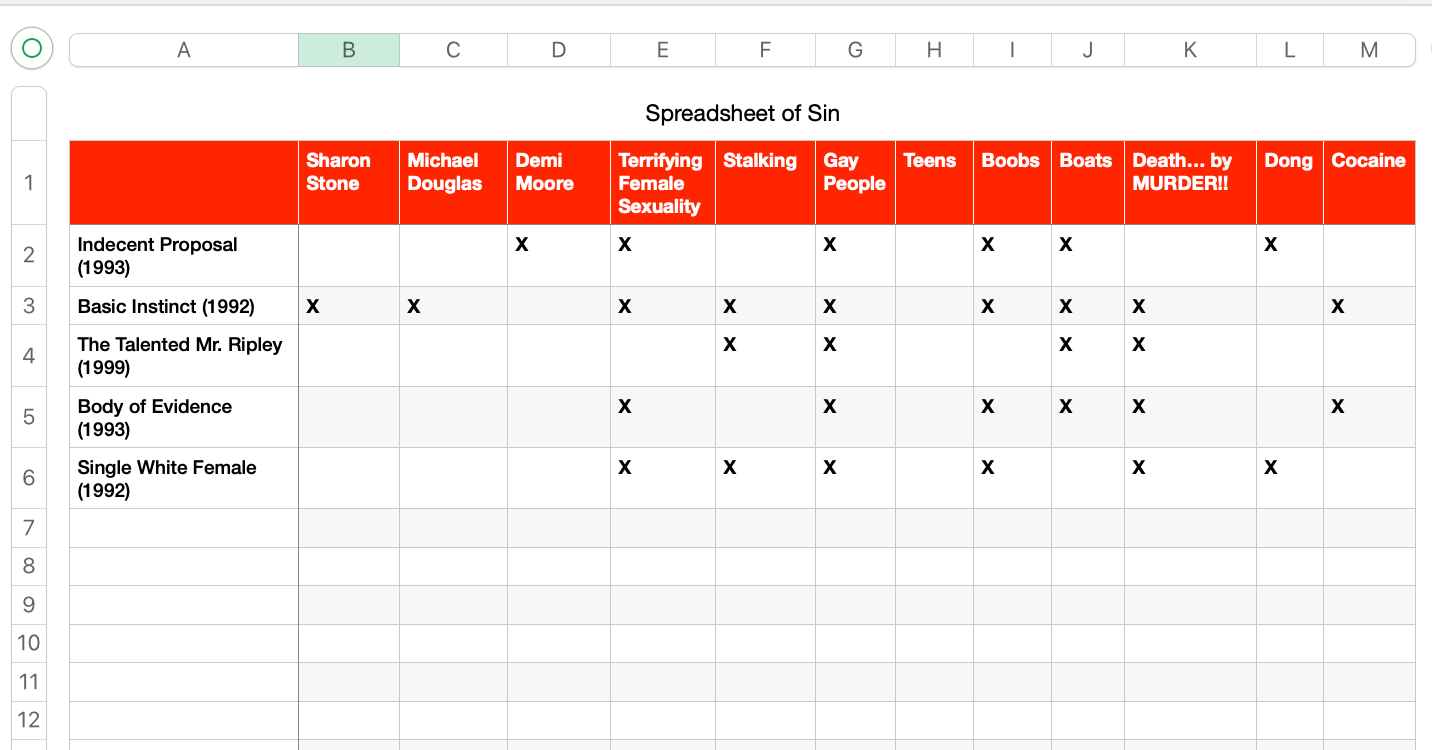
Task: Select column A header
Action: pyautogui.click(x=184, y=50)
